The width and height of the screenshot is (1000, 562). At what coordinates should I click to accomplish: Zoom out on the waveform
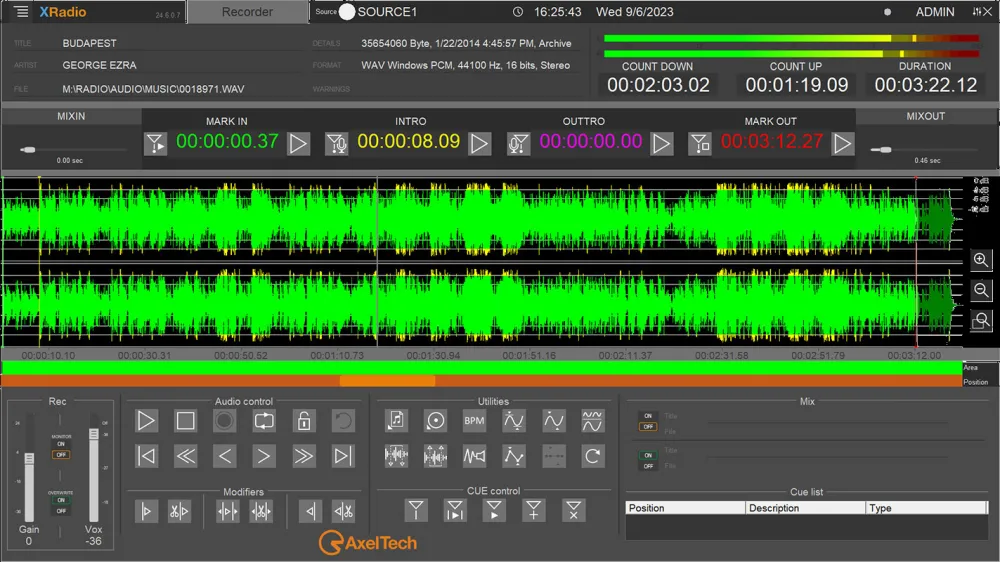click(981, 290)
